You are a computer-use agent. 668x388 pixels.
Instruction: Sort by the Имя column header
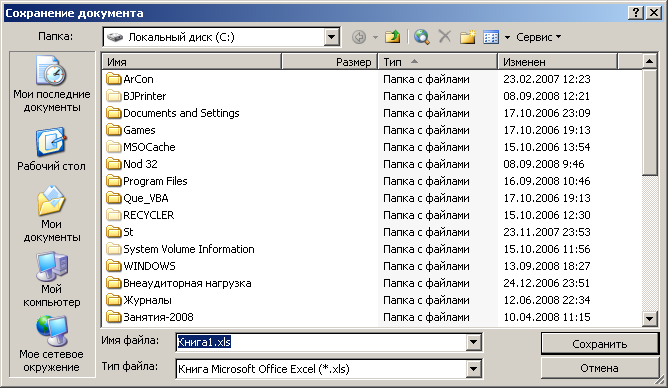[192, 62]
